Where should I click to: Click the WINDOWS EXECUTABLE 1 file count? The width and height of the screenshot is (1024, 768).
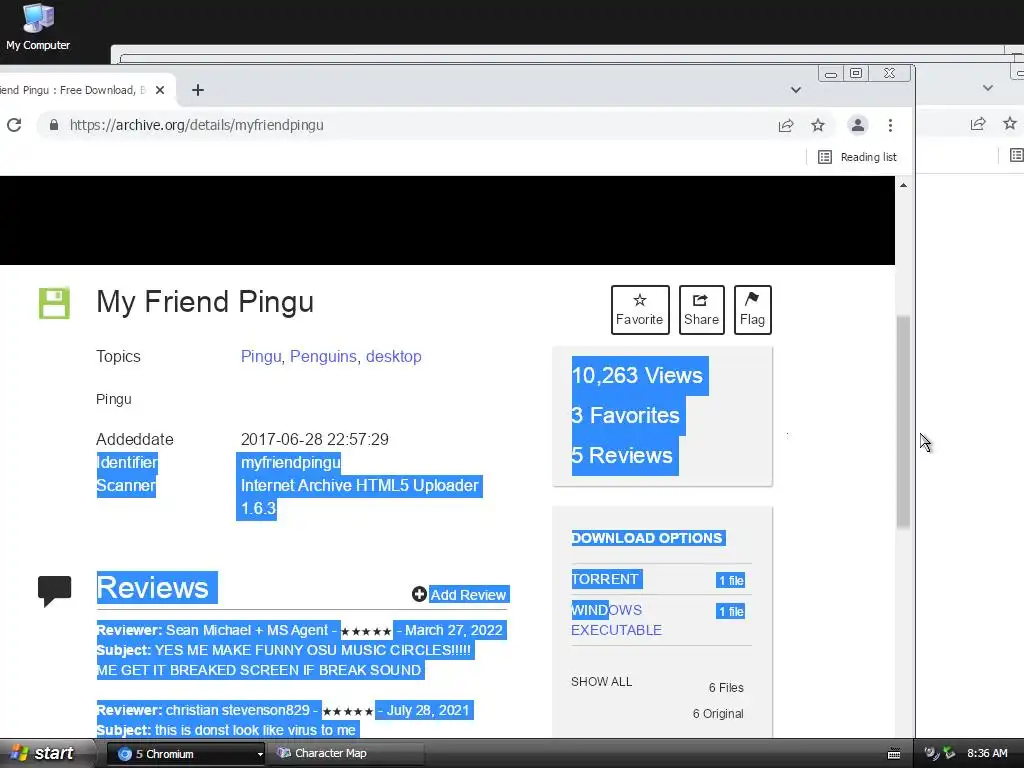[x=731, y=612]
